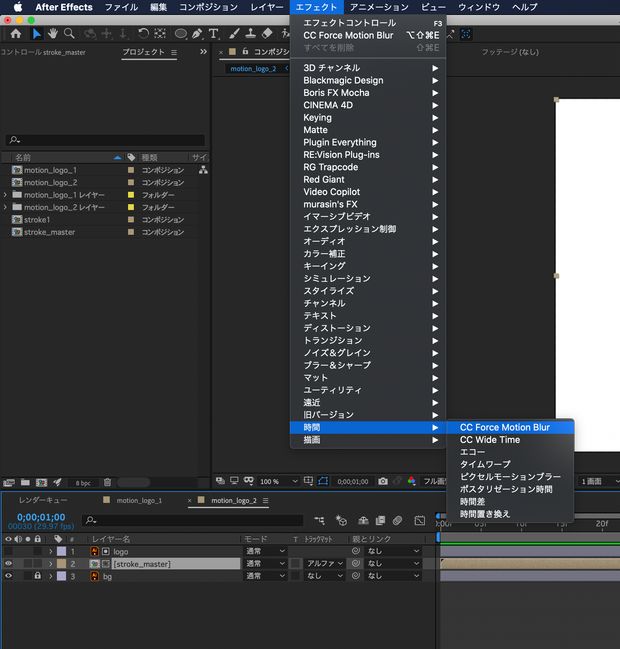Select the Brush tool
Viewport: 620px width, 649px height.
(x=234, y=34)
